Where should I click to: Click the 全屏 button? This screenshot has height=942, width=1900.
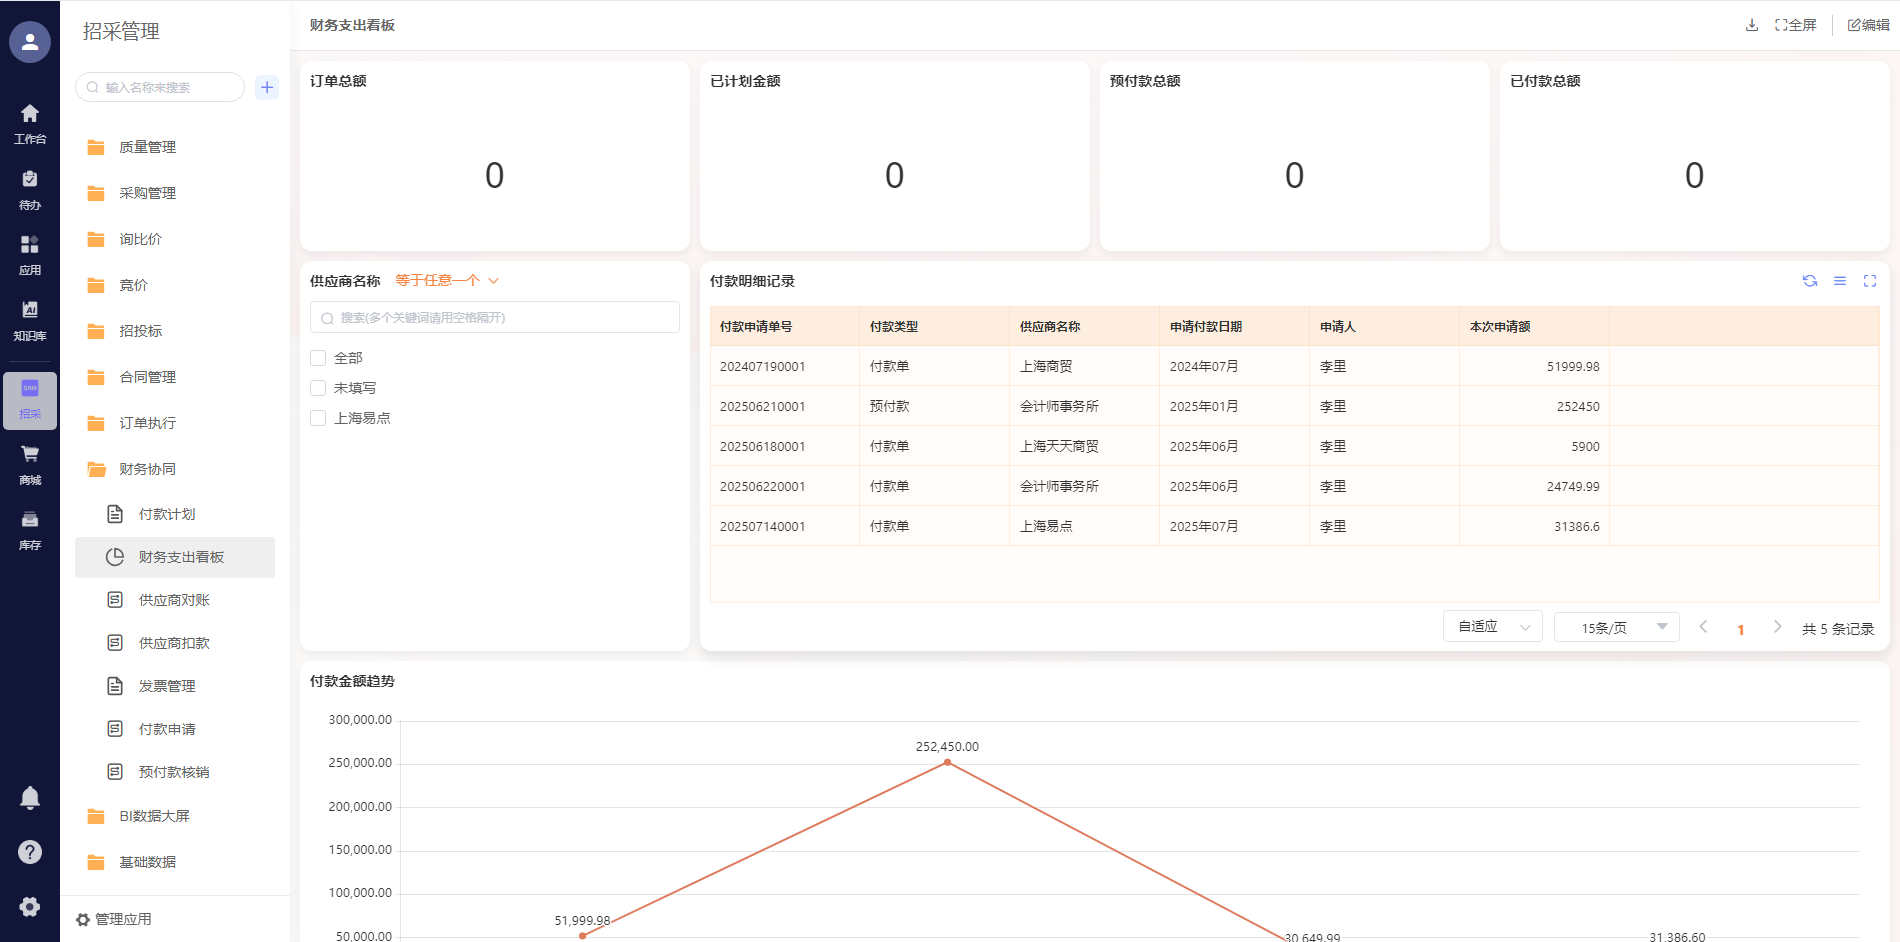click(1796, 25)
